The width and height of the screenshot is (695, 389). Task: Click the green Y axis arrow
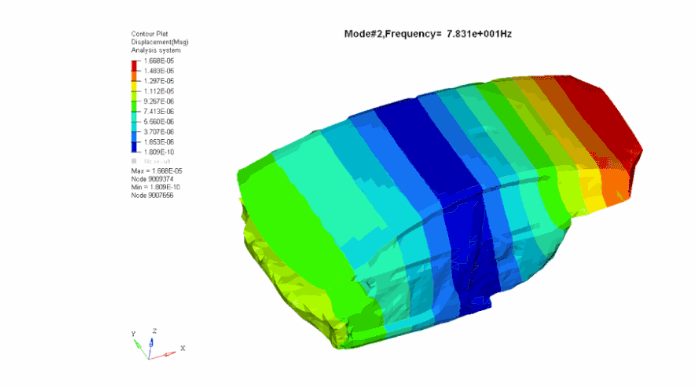click(141, 348)
